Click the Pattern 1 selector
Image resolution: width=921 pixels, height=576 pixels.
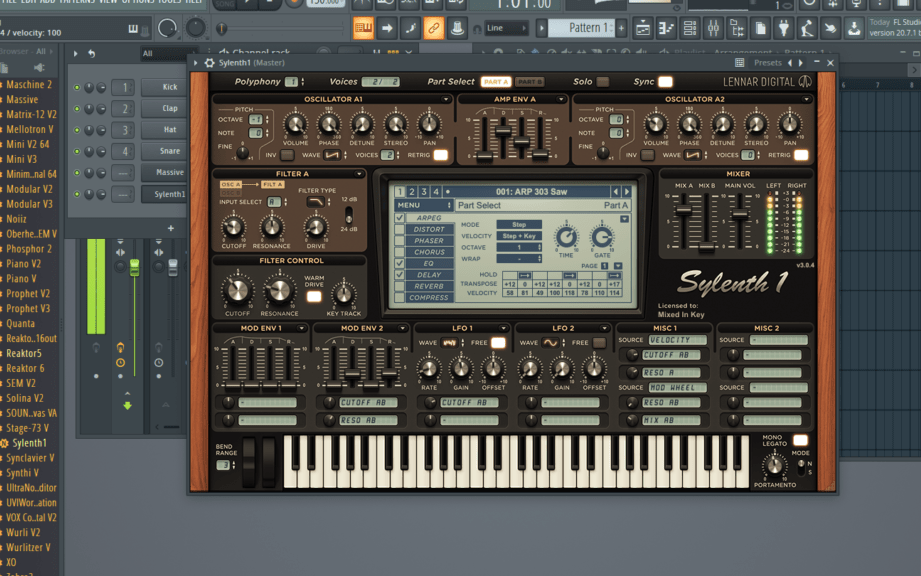click(582, 28)
